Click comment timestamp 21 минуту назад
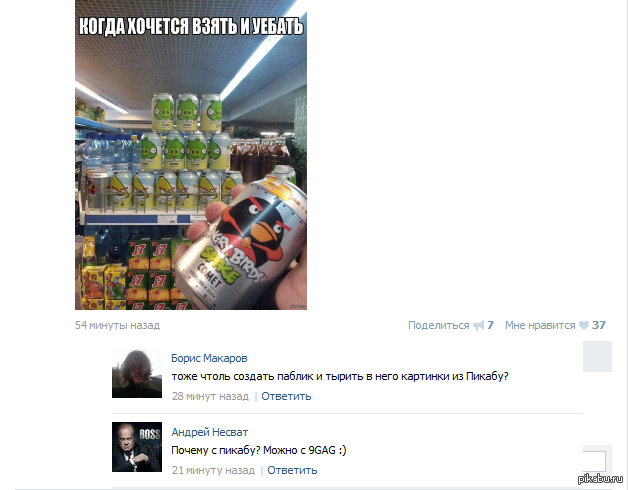Image resolution: width=628 pixels, height=490 pixels. pos(213,470)
